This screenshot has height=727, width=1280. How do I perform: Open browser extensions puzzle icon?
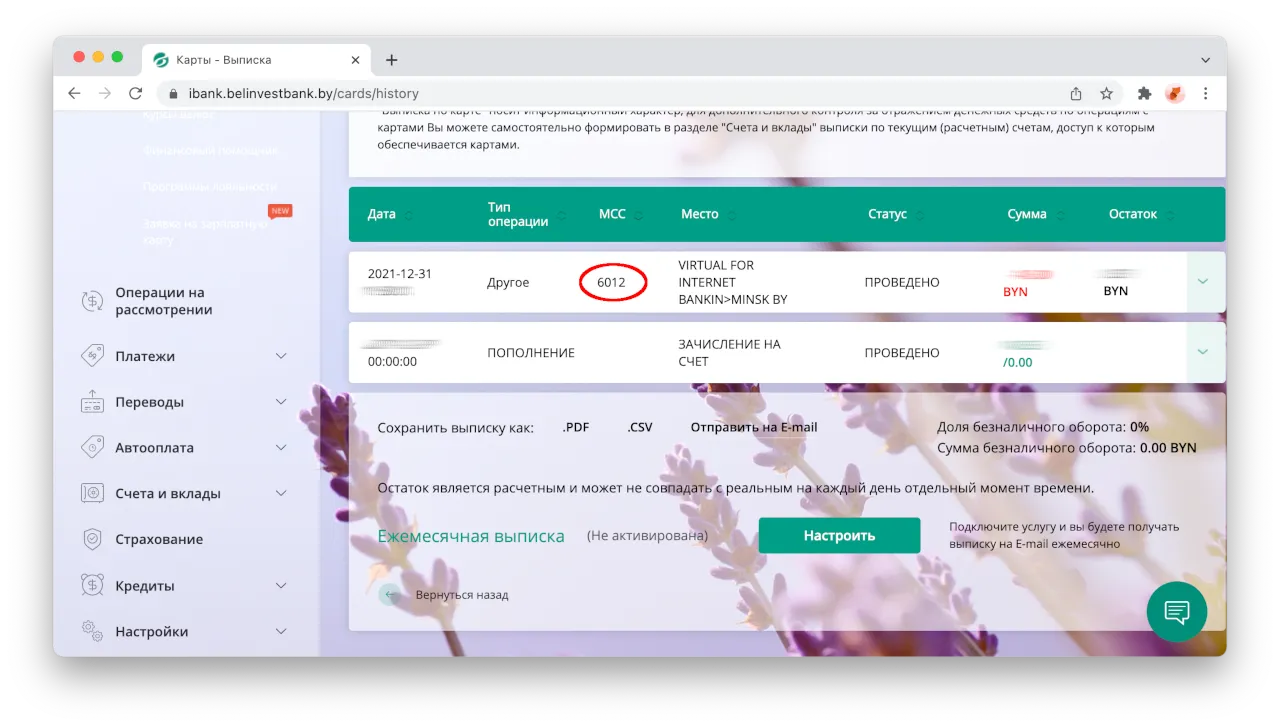[1144, 93]
